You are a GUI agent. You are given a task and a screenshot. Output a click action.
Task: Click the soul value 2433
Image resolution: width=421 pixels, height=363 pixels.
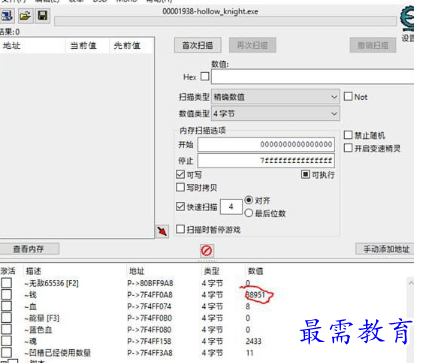pyautogui.click(x=253, y=341)
